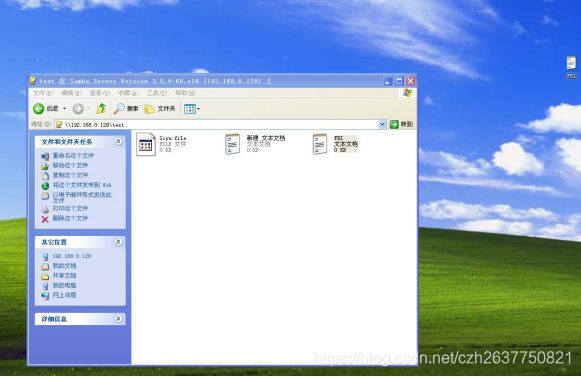Click the publish this file to Web link
581x377 pixels.
click(82, 185)
